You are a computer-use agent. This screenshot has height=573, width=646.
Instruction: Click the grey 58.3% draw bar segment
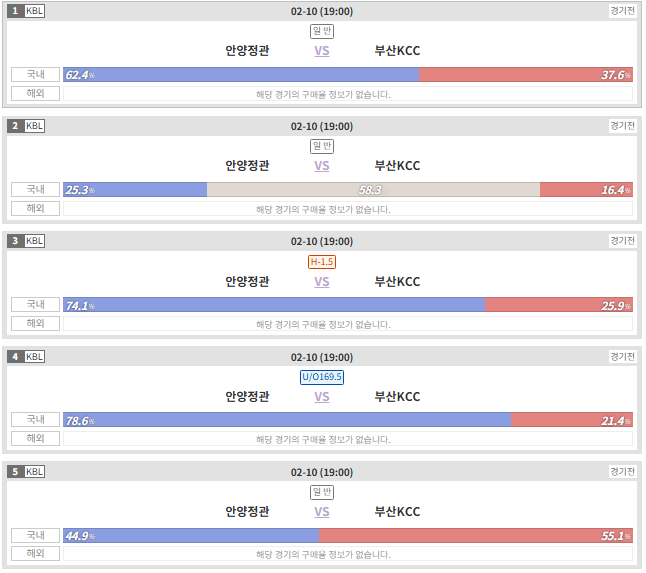coord(373,189)
